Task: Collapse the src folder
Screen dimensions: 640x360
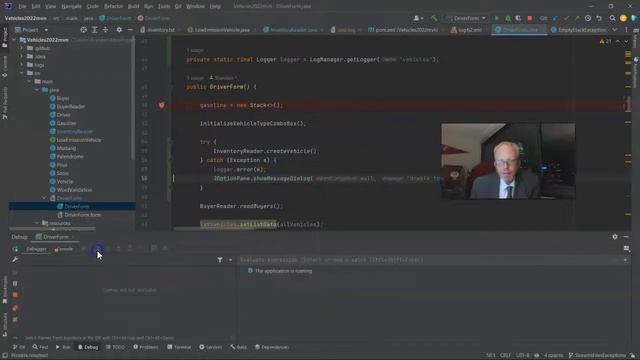Action: [x=22, y=73]
